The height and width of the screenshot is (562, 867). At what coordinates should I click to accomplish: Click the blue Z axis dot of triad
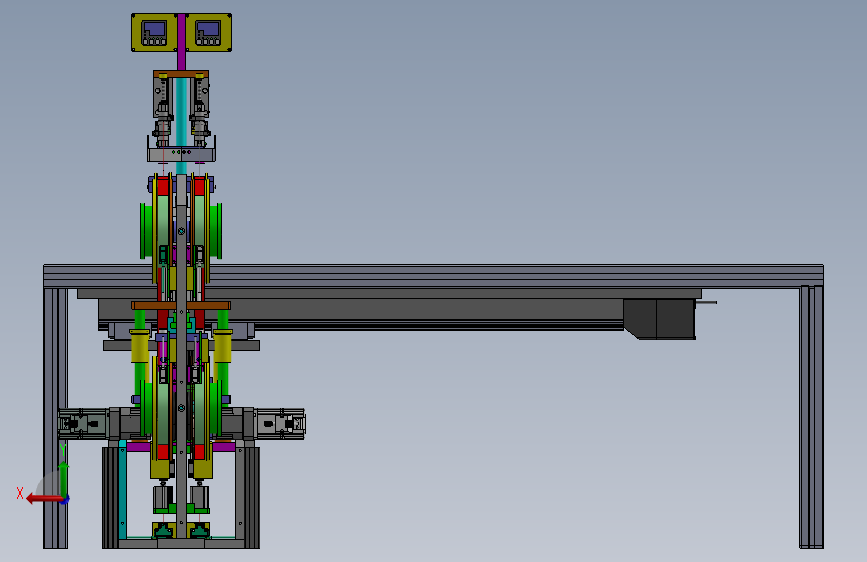(x=65, y=500)
